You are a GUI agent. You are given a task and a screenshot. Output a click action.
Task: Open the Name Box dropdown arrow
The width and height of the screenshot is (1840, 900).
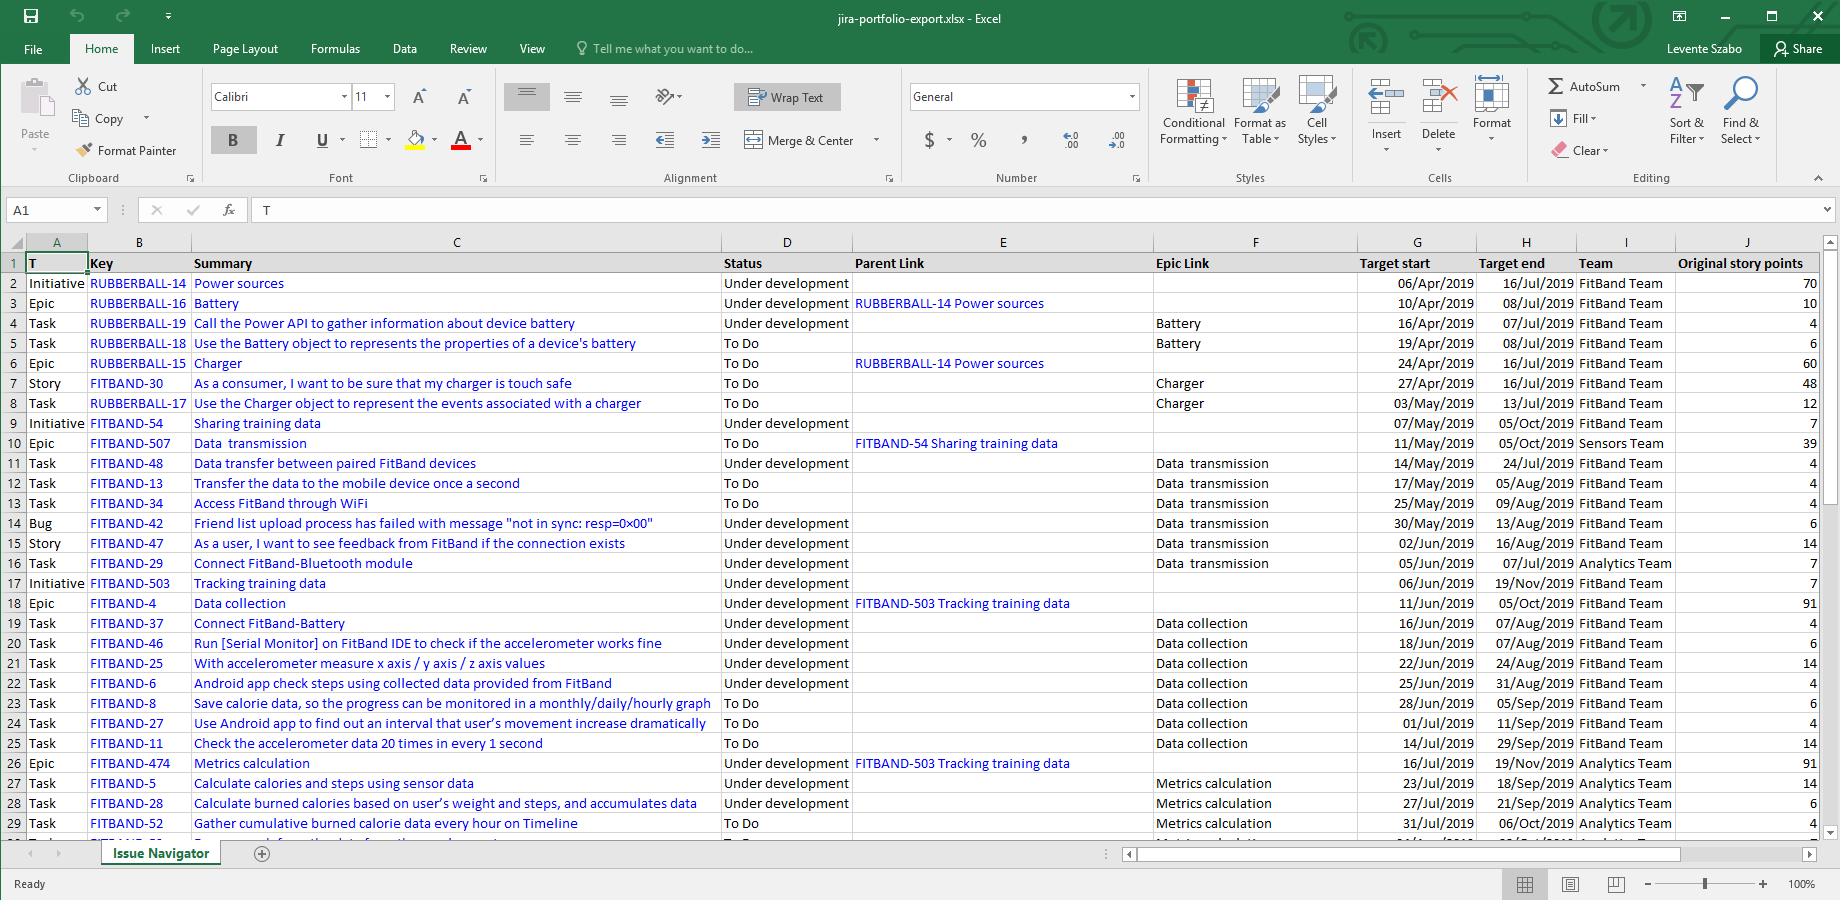pos(97,210)
